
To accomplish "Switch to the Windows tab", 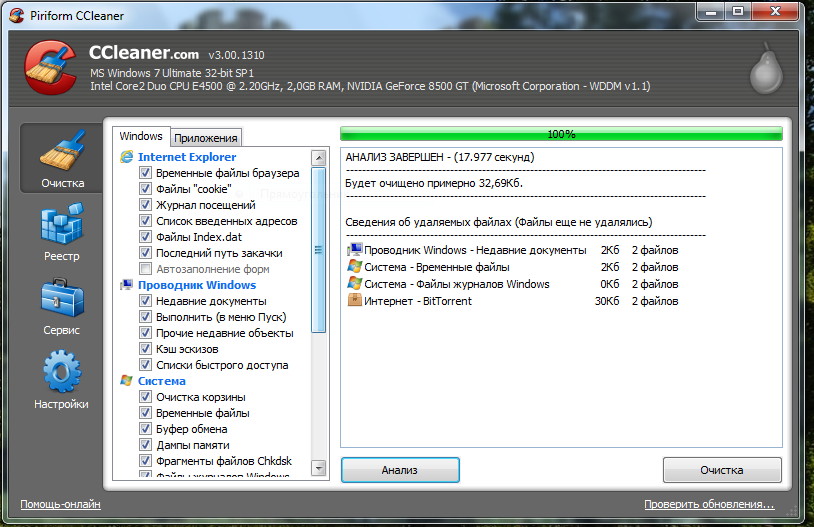I will [141, 137].
